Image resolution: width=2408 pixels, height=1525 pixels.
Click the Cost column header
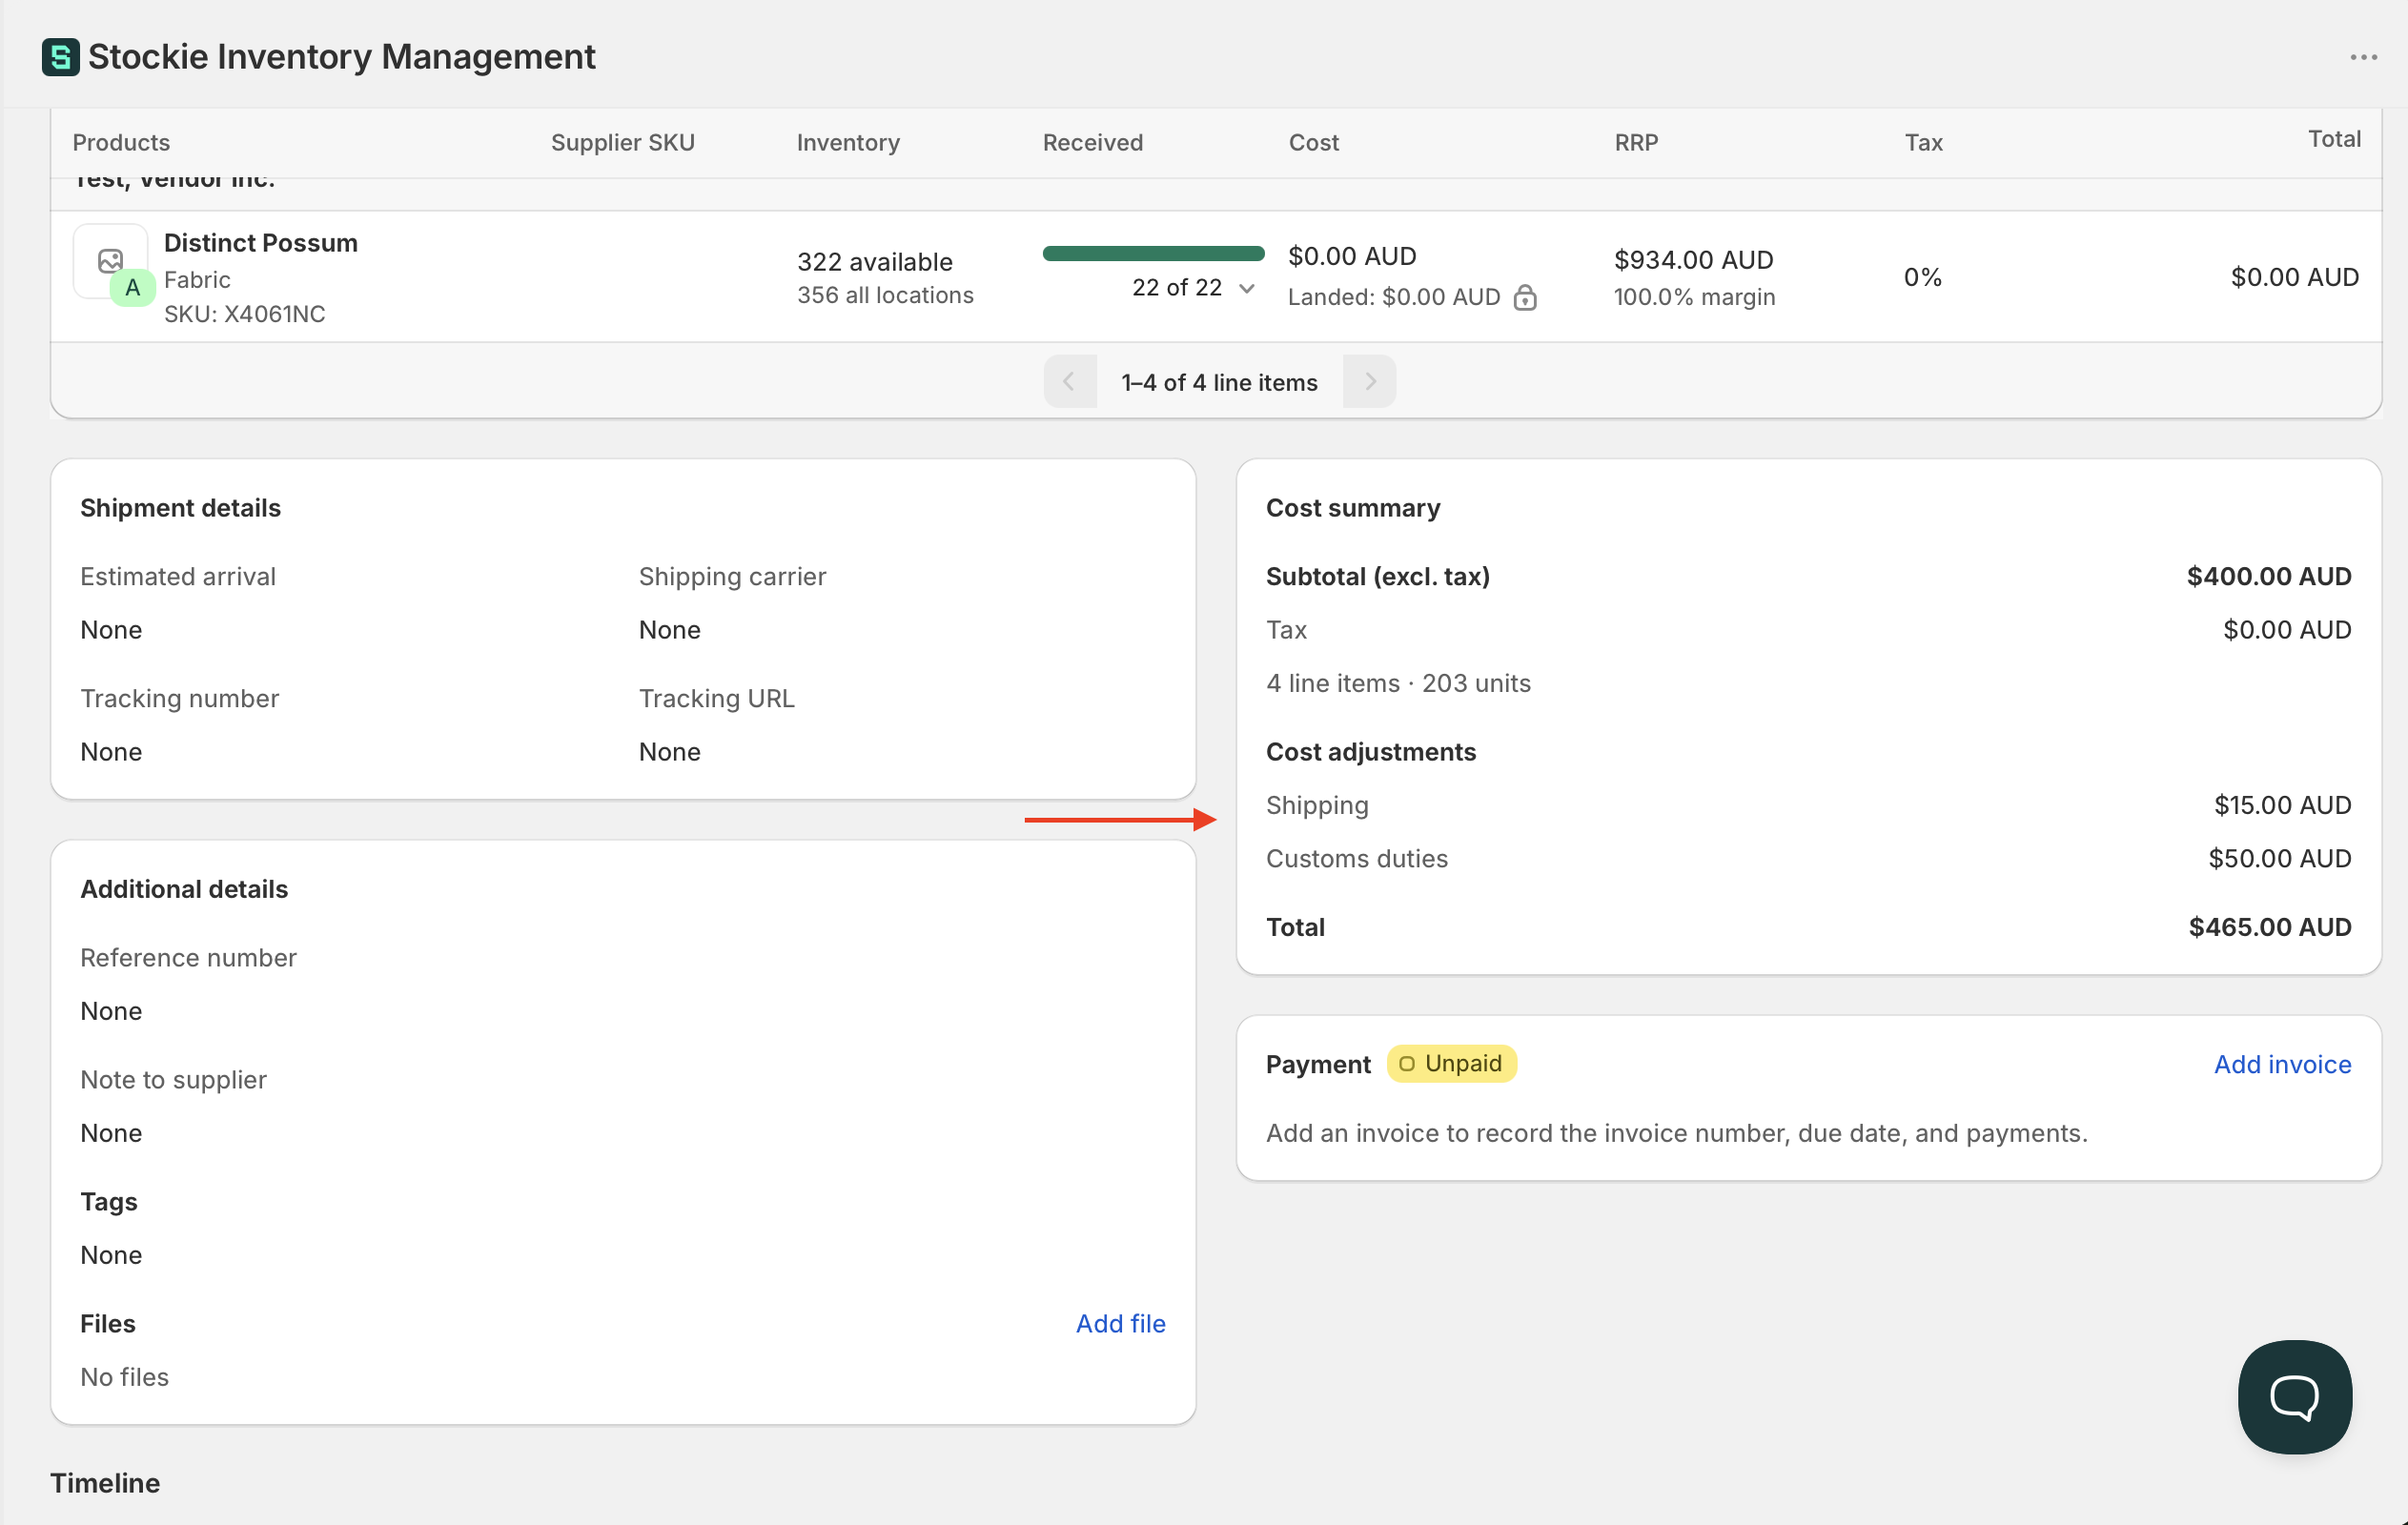(1313, 142)
